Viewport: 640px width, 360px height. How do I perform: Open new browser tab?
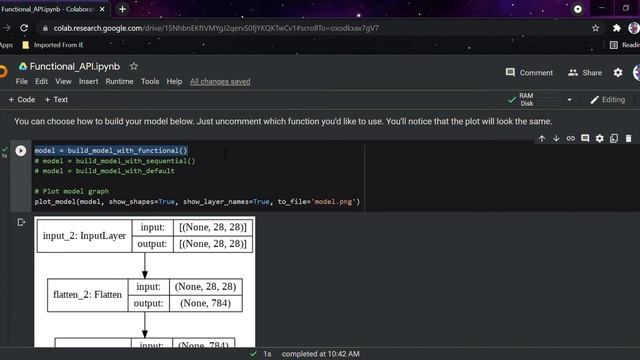point(122,9)
